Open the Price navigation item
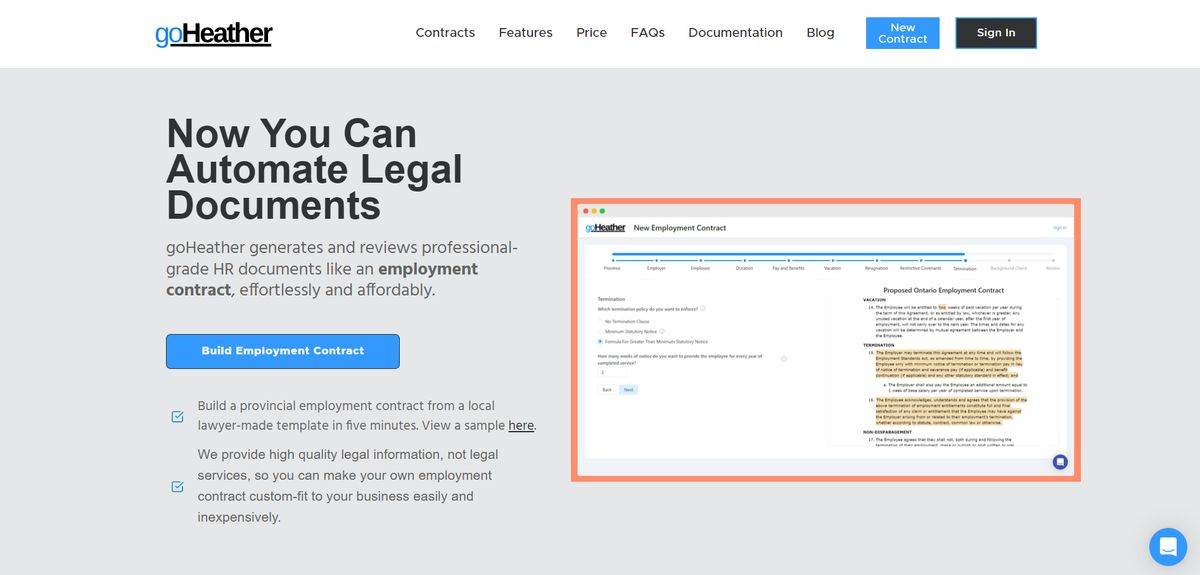This screenshot has height=575, width=1200. point(591,33)
